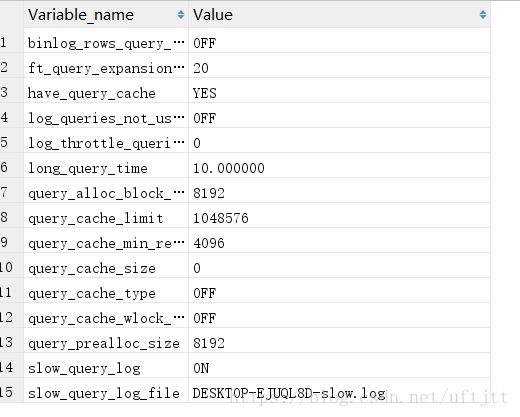
Task: Select the ft_query_expansion value 20
Action: [x=339, y=68]
